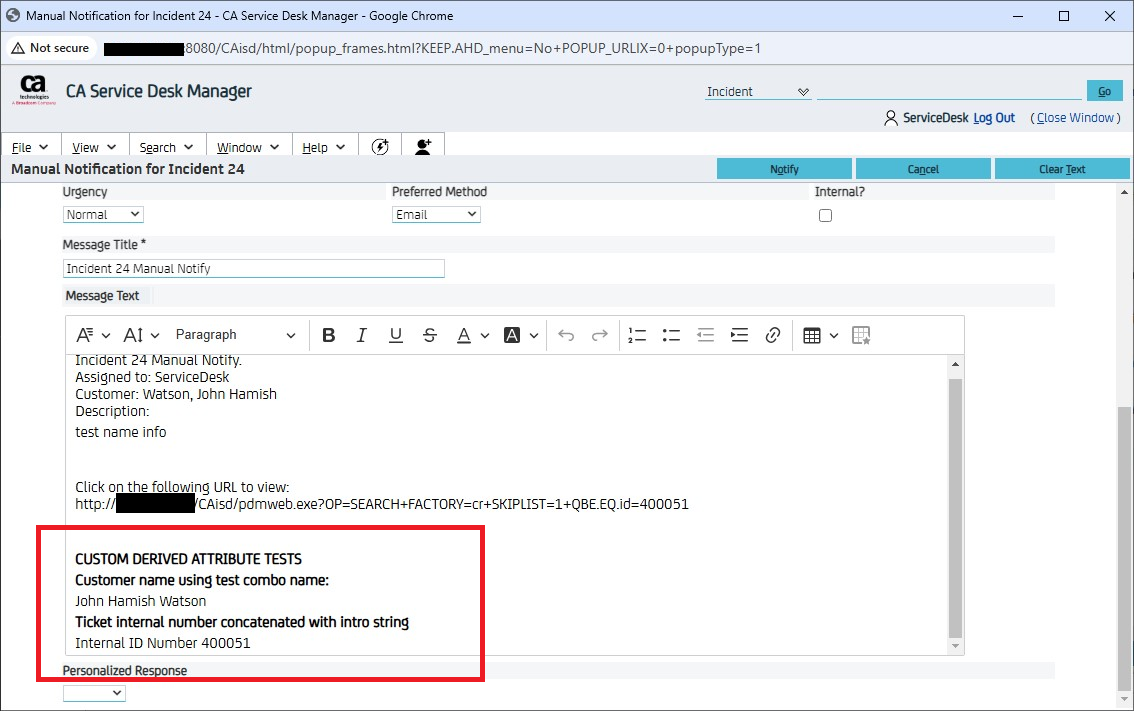This screenshot has height=711, width=1134.
Task: Click the Chrome address bar URL
Action: [x=432, y=48]
